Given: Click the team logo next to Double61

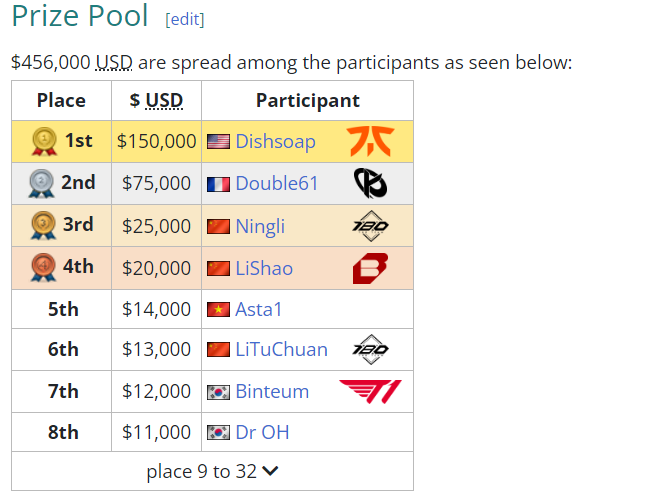Looking at the screenshot, I should click(369, 183).
